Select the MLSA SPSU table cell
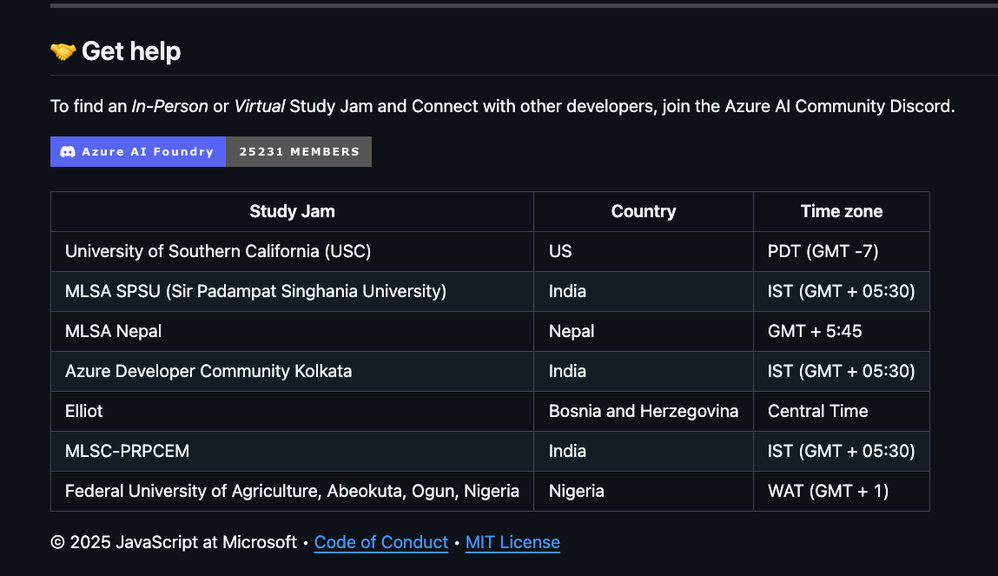 coord(255,291)
